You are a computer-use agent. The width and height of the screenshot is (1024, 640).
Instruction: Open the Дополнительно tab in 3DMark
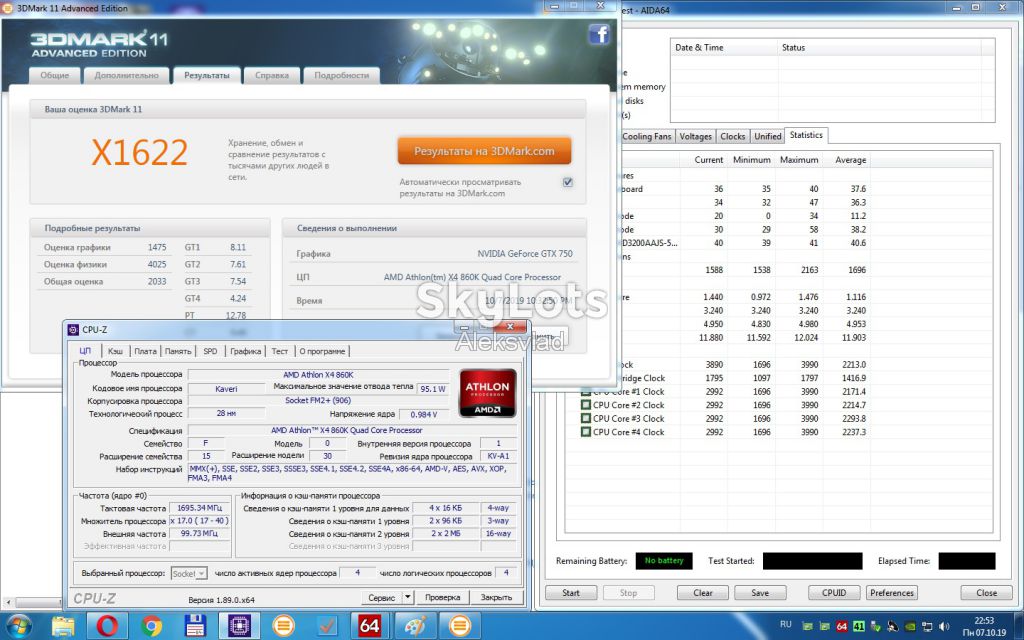pyautogui.click(x=126, y=75)
